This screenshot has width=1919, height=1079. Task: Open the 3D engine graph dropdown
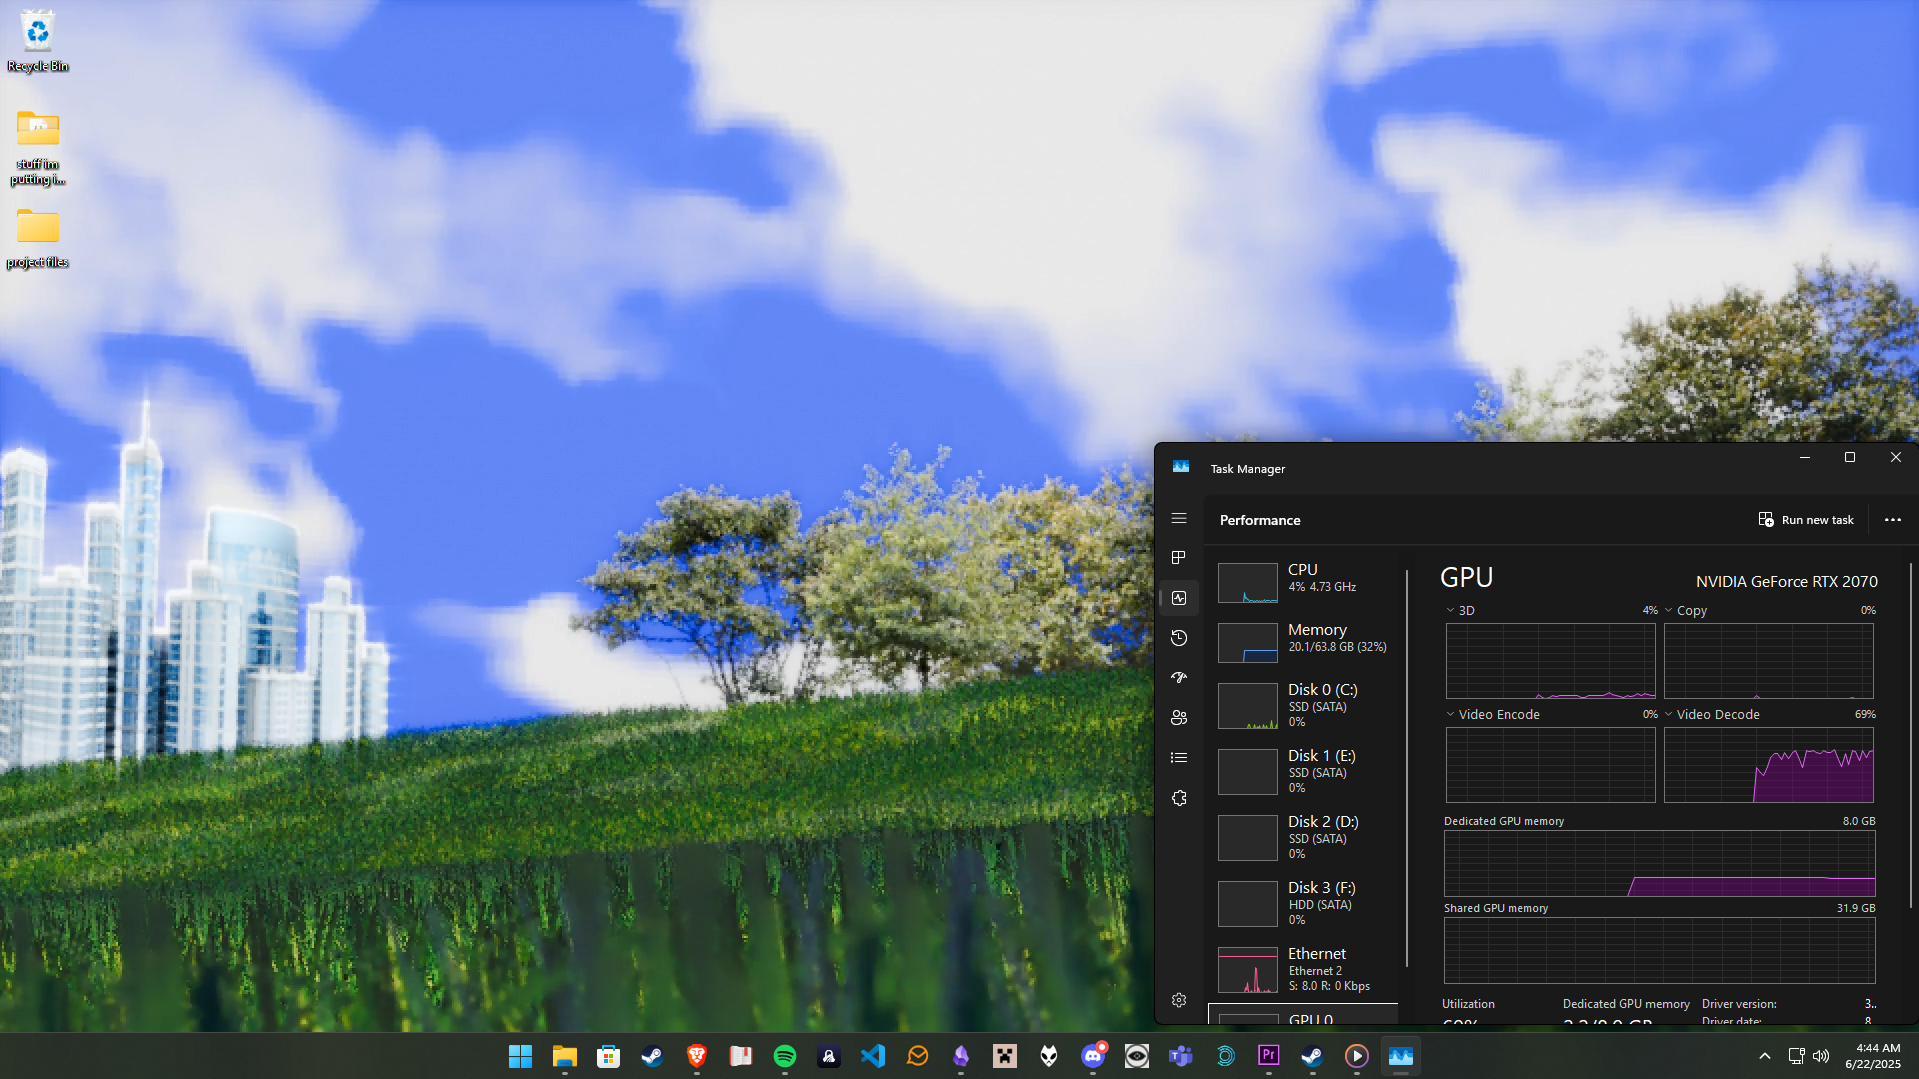click(1450, 610)
